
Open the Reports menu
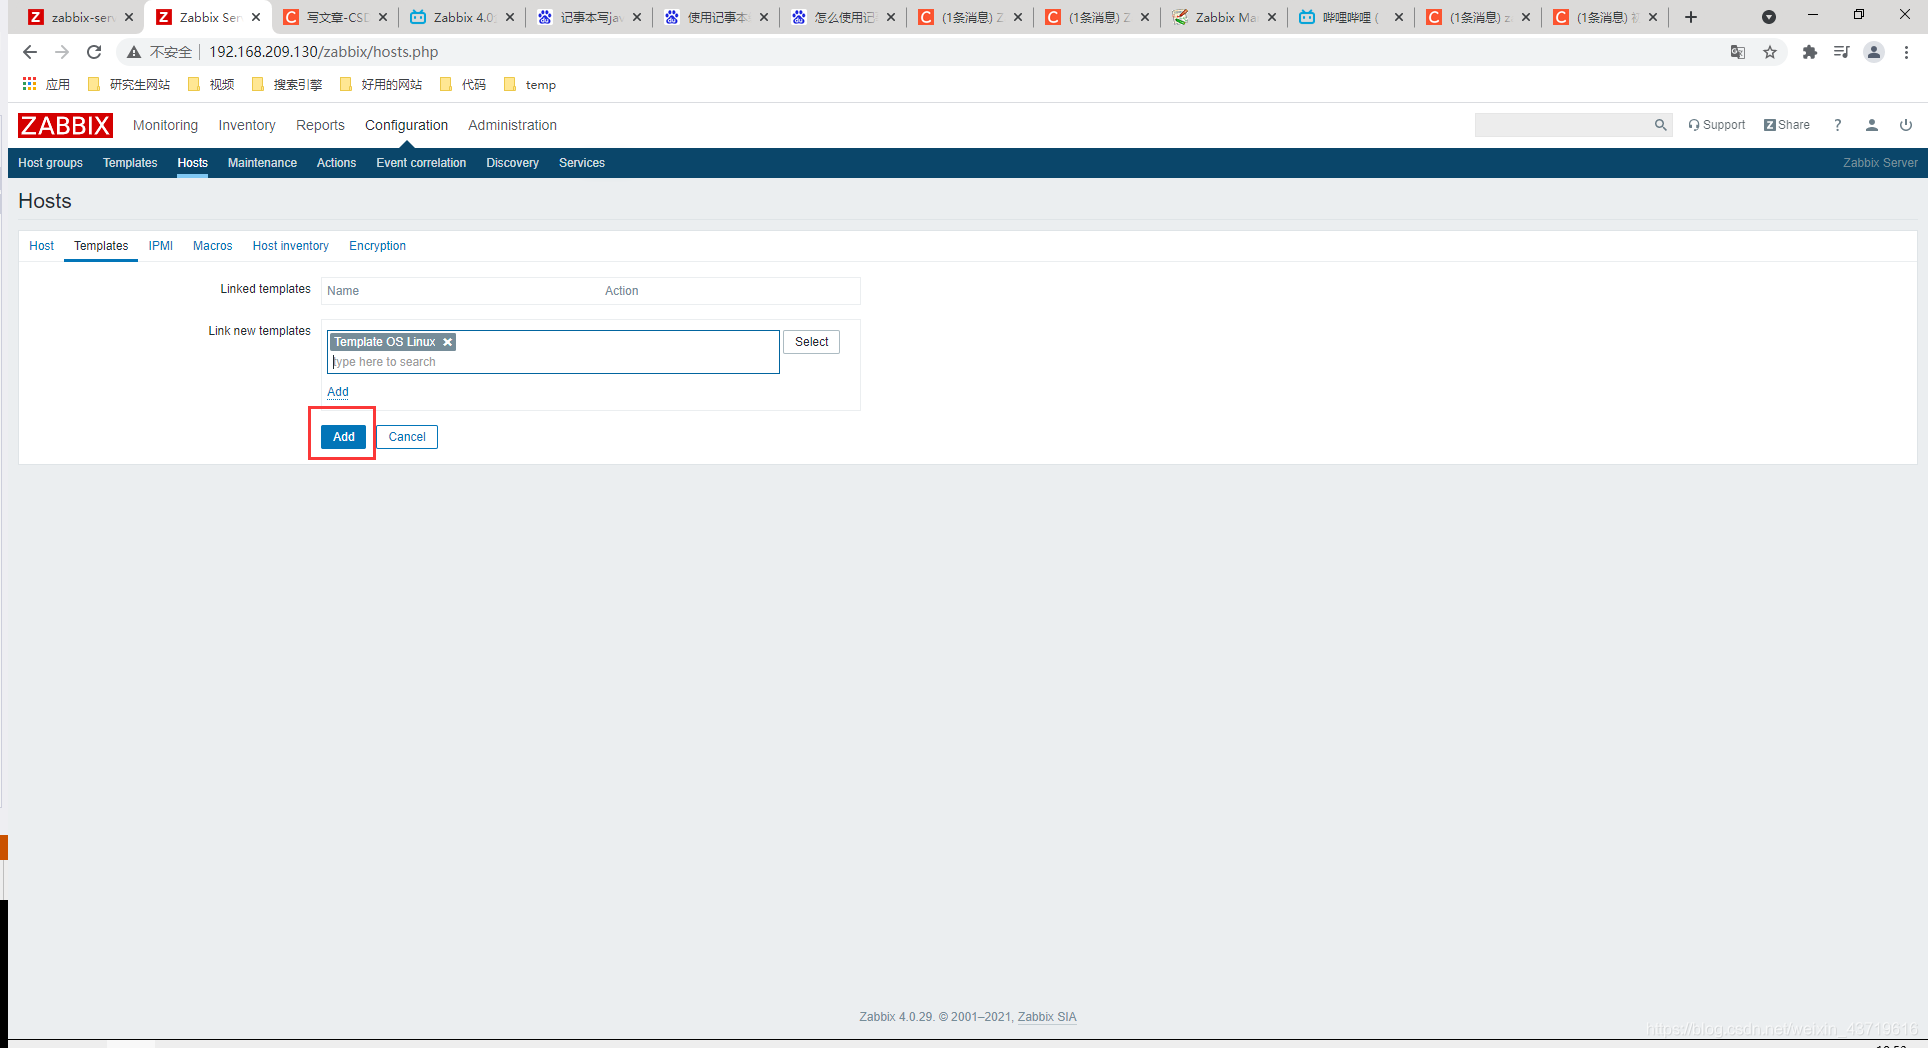tap(320, 125)
